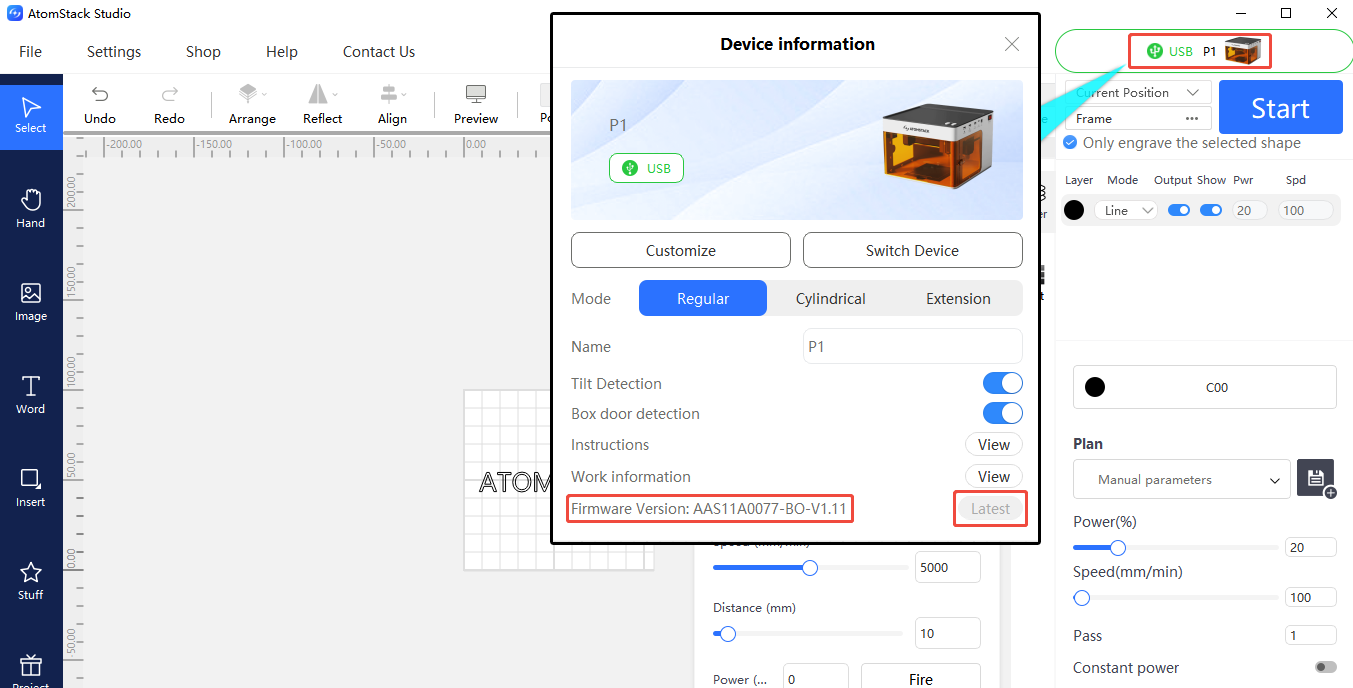1353x688 pixels.
Task: Click the Distance value field 10
Action: coord(948,633)
